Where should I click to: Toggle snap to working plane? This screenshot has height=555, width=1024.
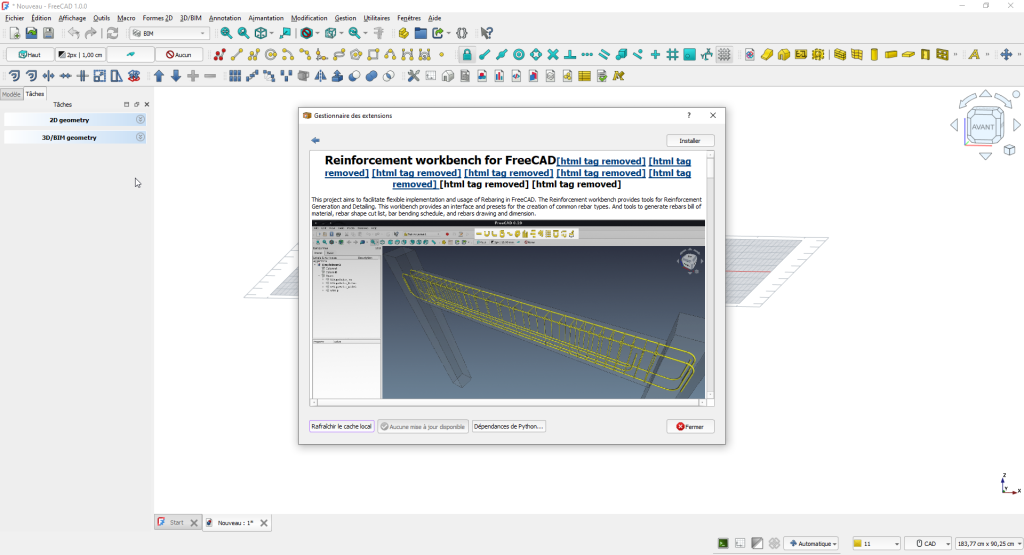point(689,55)
